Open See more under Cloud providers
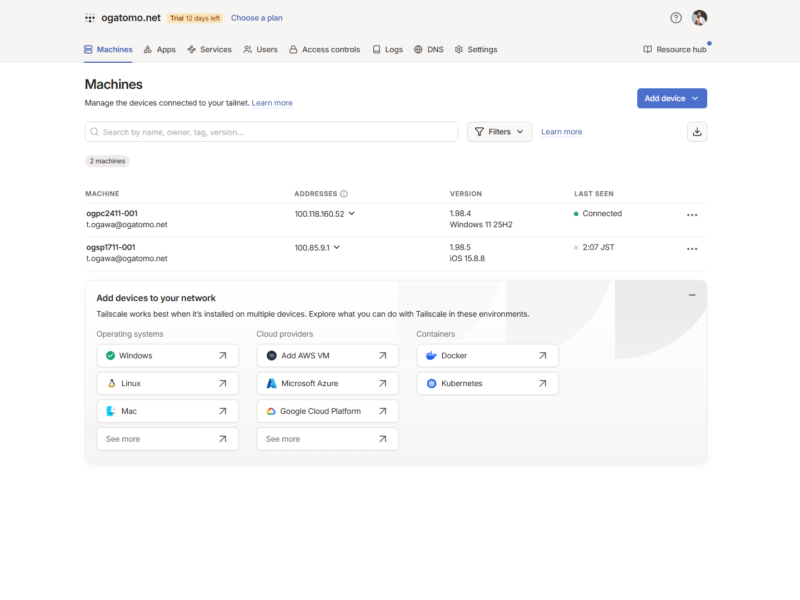The height and width of the screenshot is (600, 800). point(328,439)
